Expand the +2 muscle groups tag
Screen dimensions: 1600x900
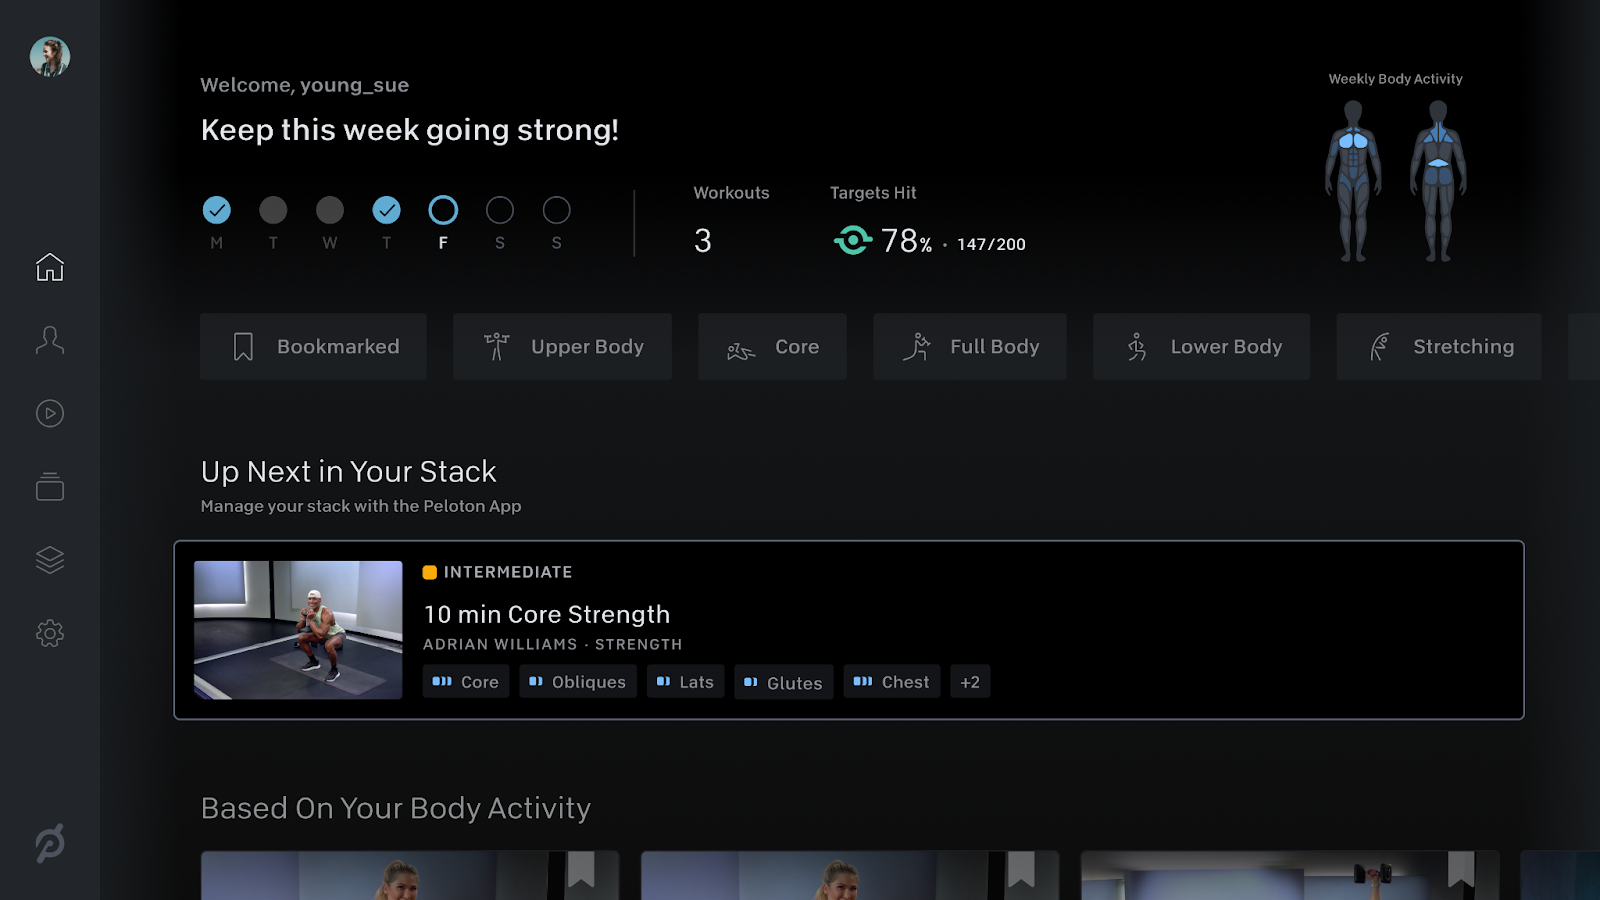[970, 682]
